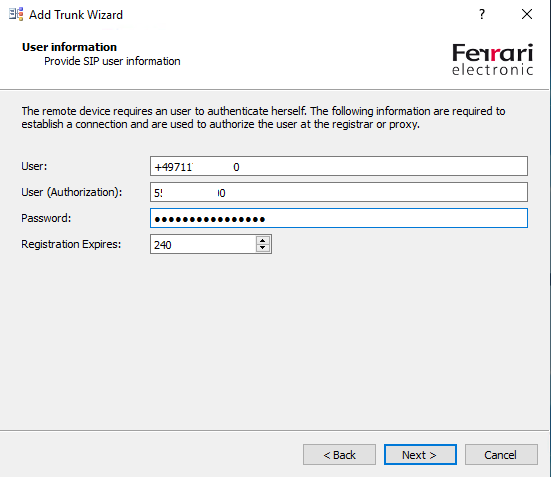Viewport: 551px width, 477px height.
Task: Click the Registration Expires value box
Action: (x=203, y=244)
